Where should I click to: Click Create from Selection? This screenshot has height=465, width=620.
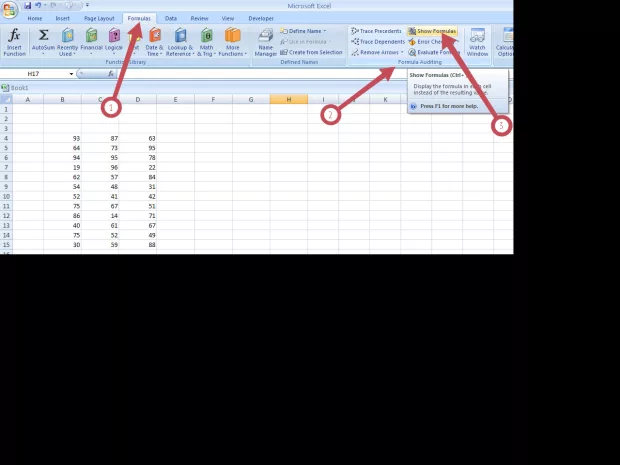tap(311, 52)
